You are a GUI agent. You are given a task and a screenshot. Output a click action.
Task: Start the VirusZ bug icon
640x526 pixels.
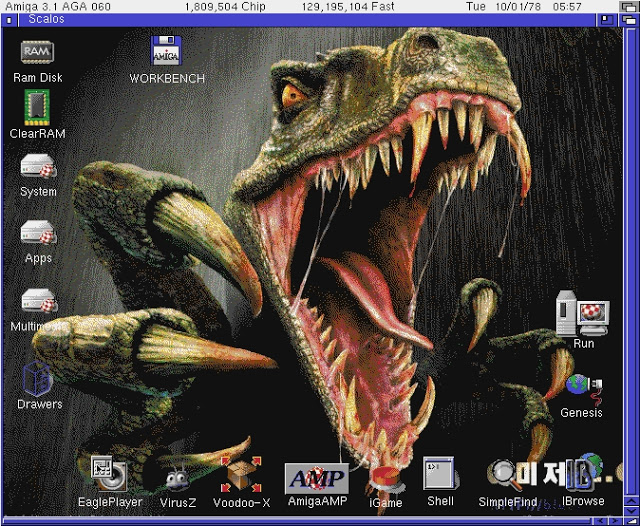coord(178,477)
